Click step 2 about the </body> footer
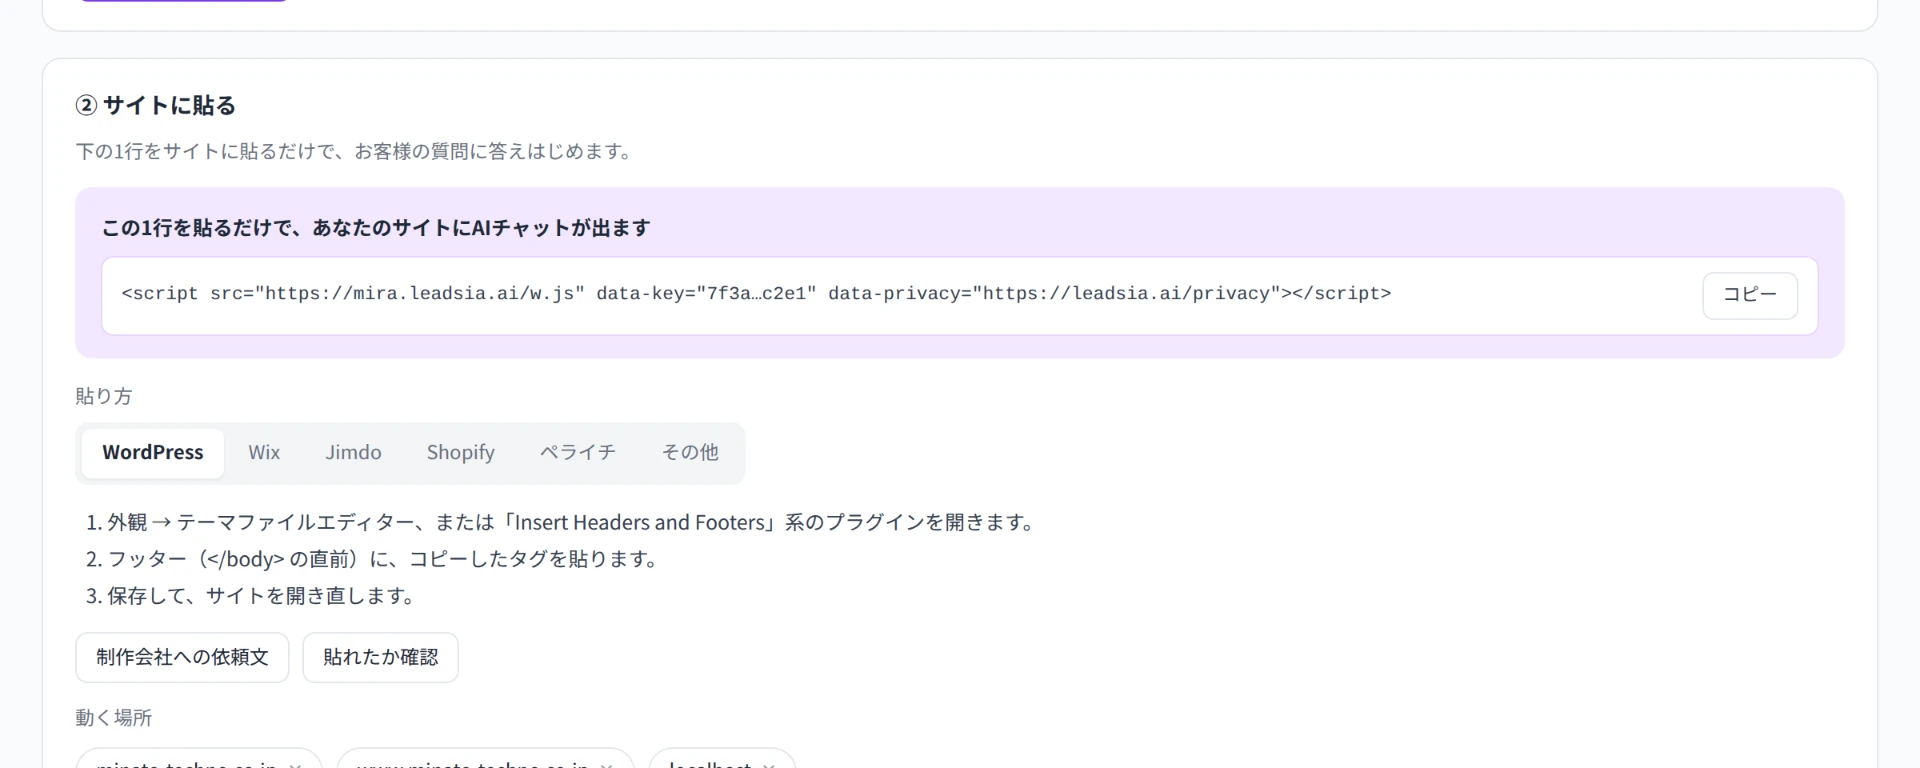 tap(373, 559)
